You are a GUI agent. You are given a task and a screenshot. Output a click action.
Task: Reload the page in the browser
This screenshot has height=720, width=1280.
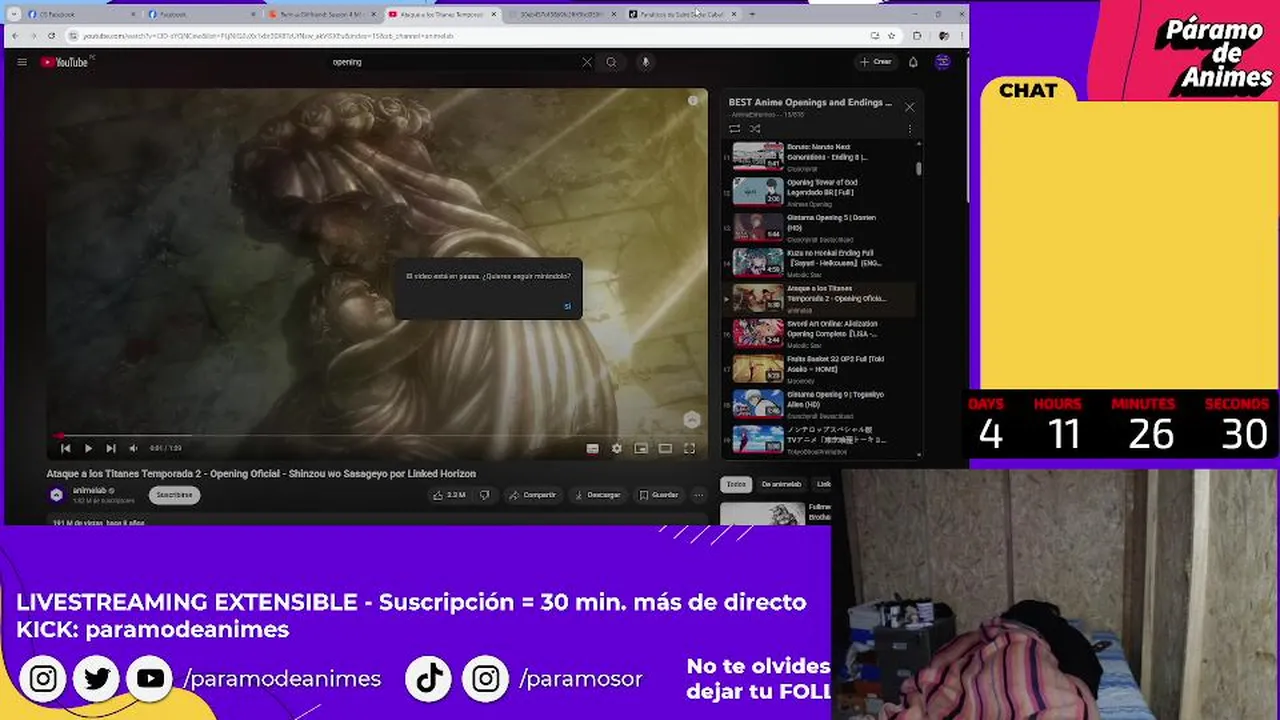coord(51,36)
